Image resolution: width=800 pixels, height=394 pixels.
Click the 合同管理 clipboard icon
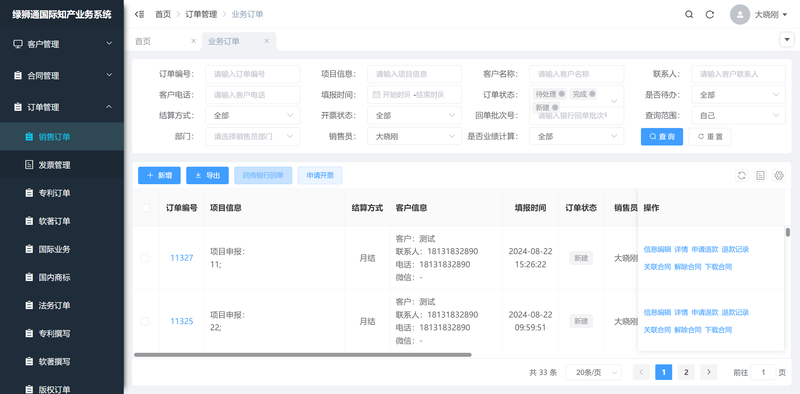coord(18,76)
